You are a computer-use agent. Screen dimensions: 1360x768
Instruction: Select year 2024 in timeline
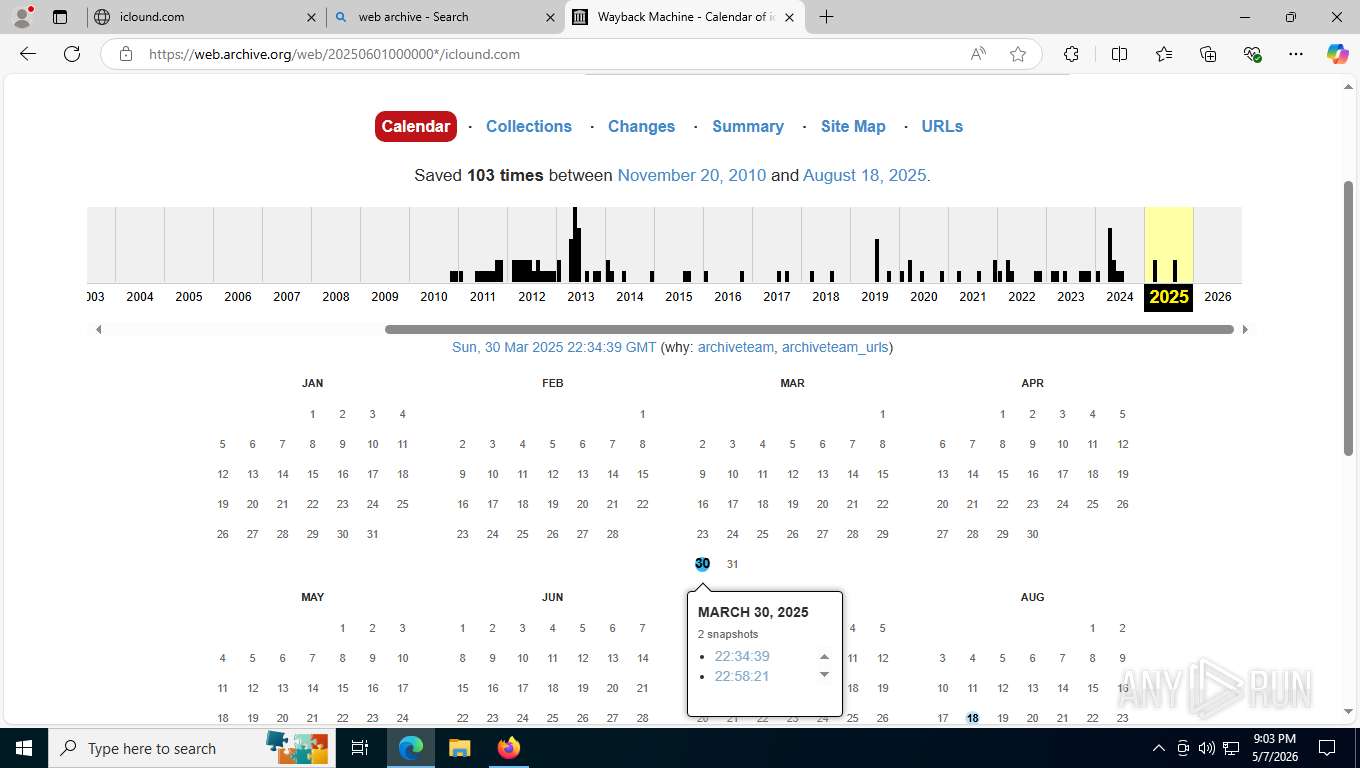pos(1120,297)
